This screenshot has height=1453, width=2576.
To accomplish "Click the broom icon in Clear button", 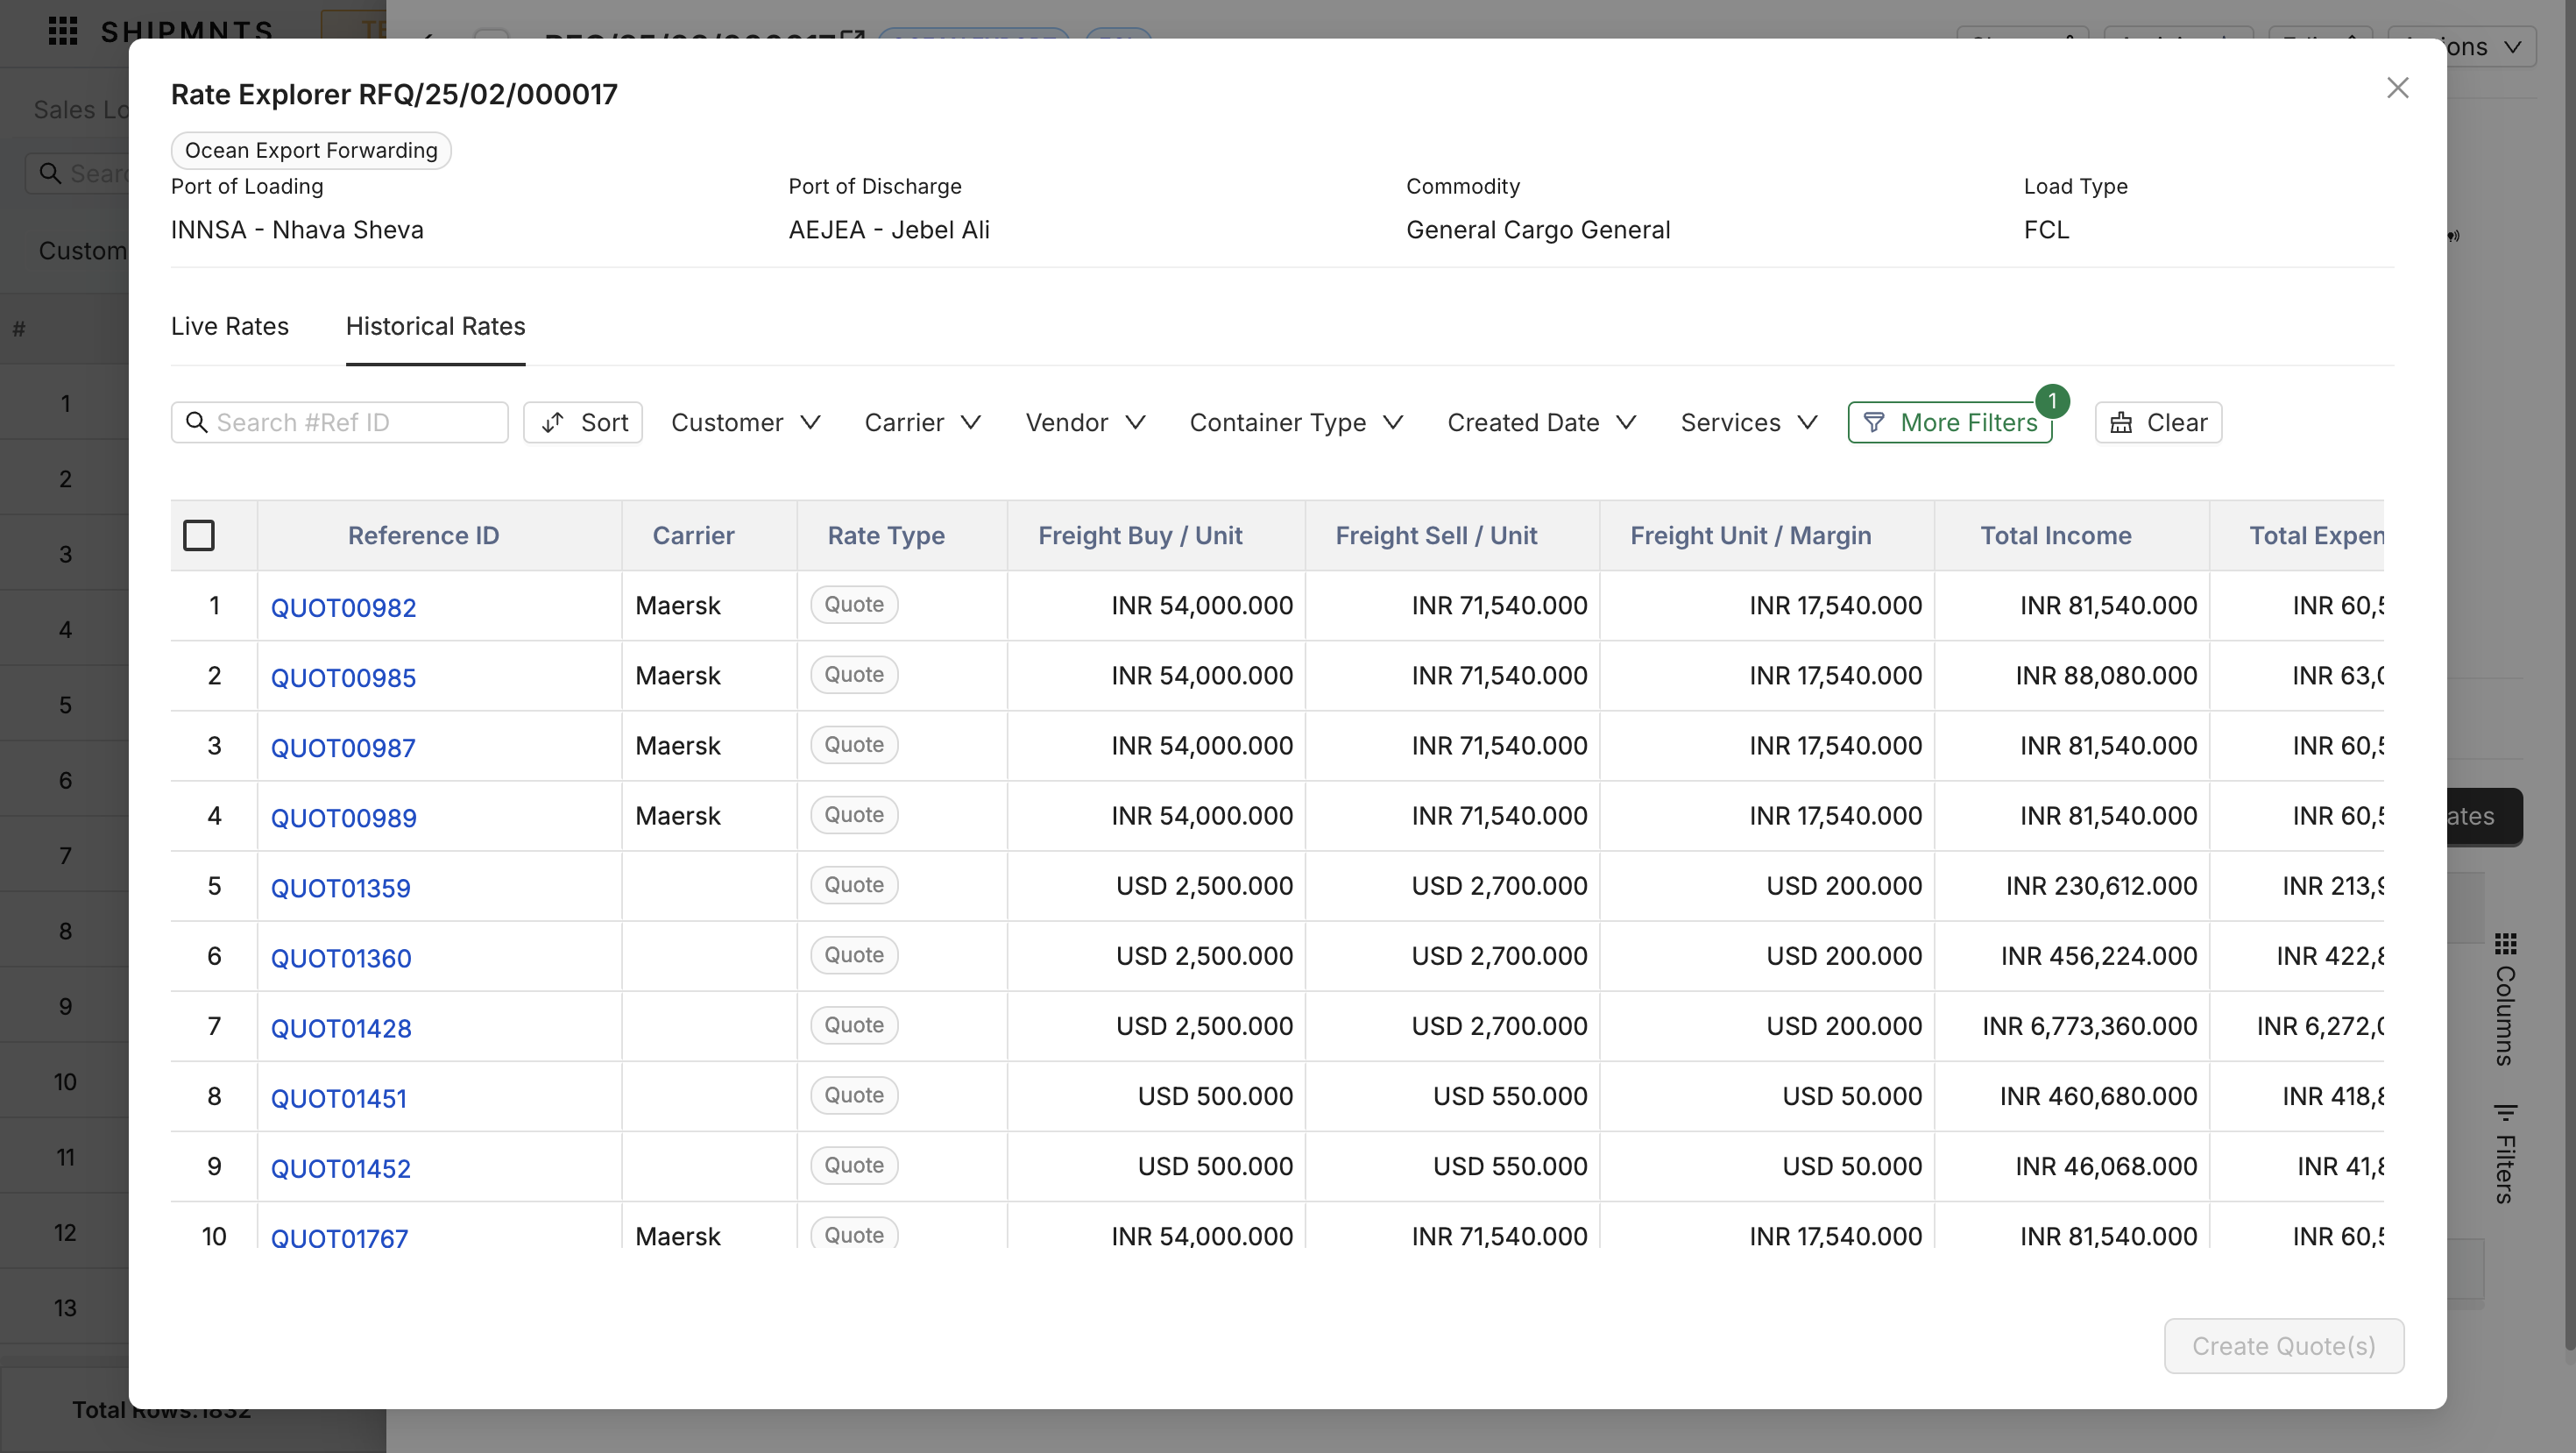I will tap(2120, 422).
